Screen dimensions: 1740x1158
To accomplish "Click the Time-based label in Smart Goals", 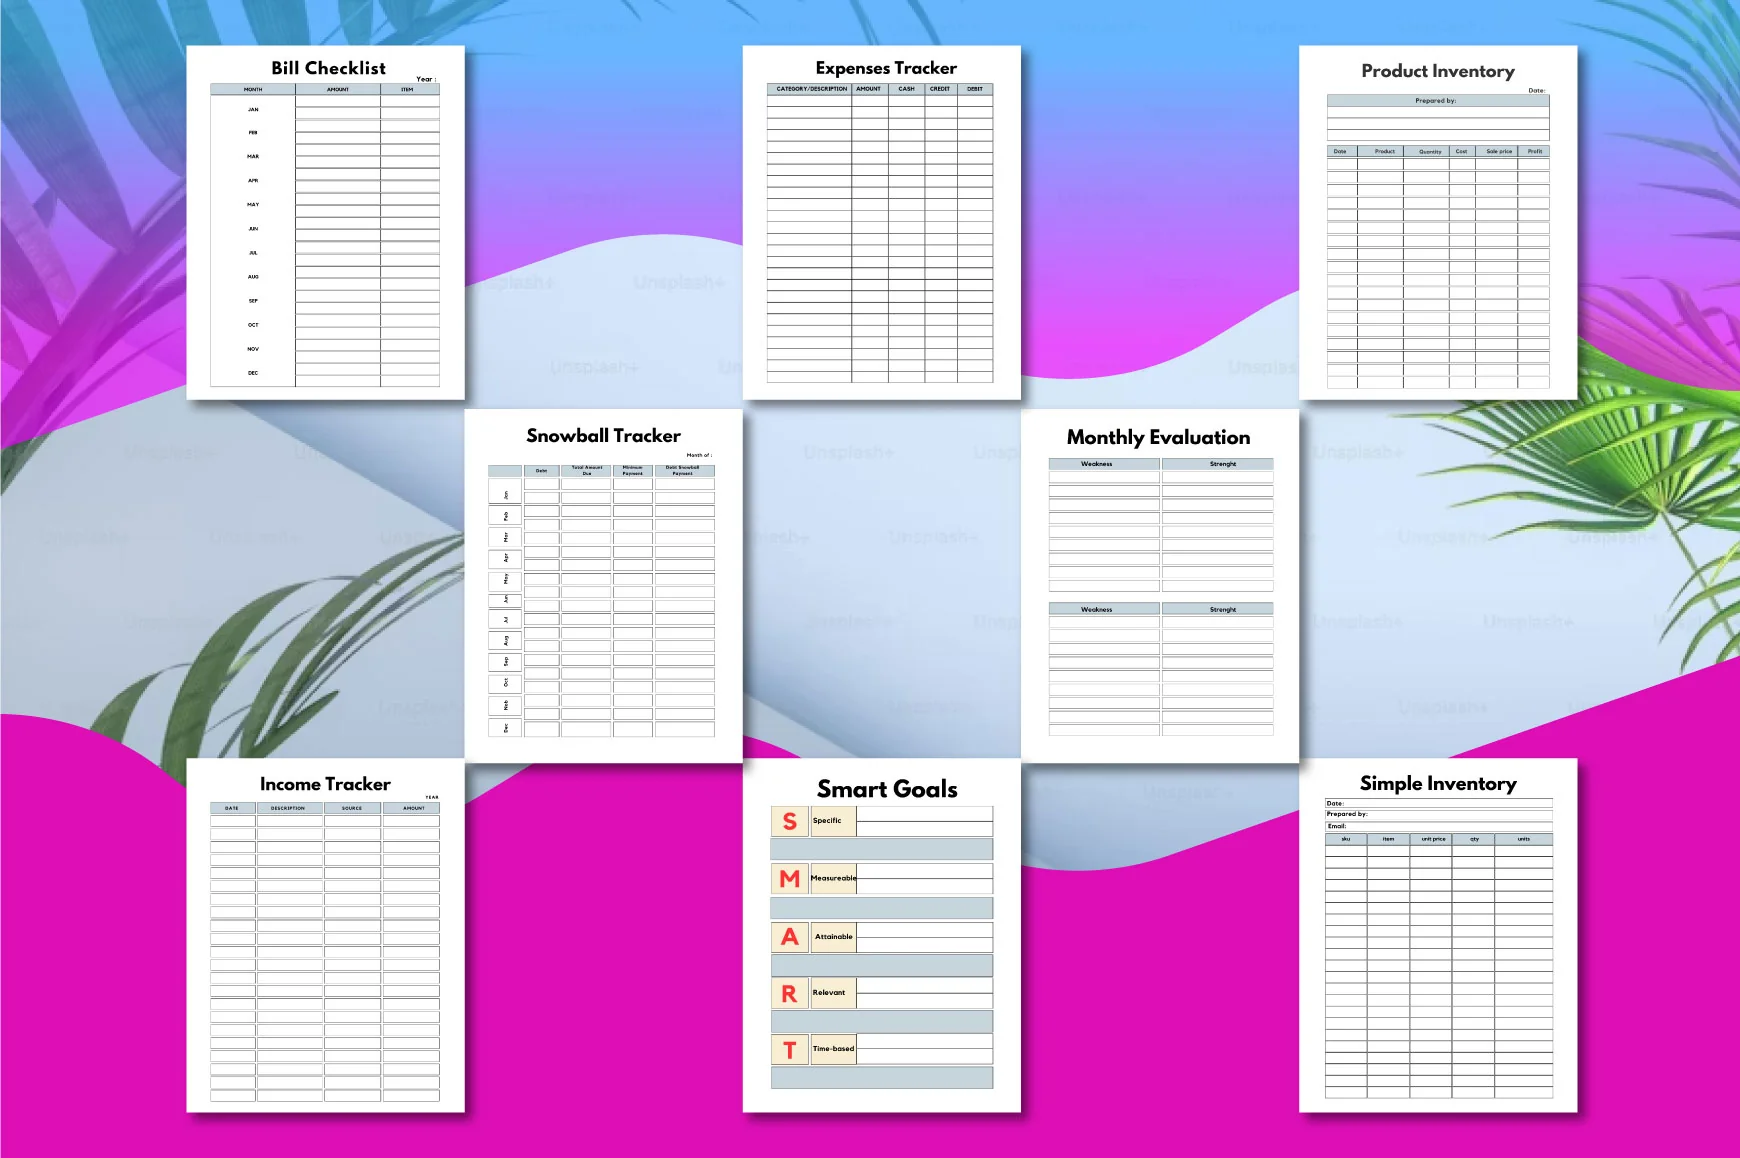I will point(833,1048).
